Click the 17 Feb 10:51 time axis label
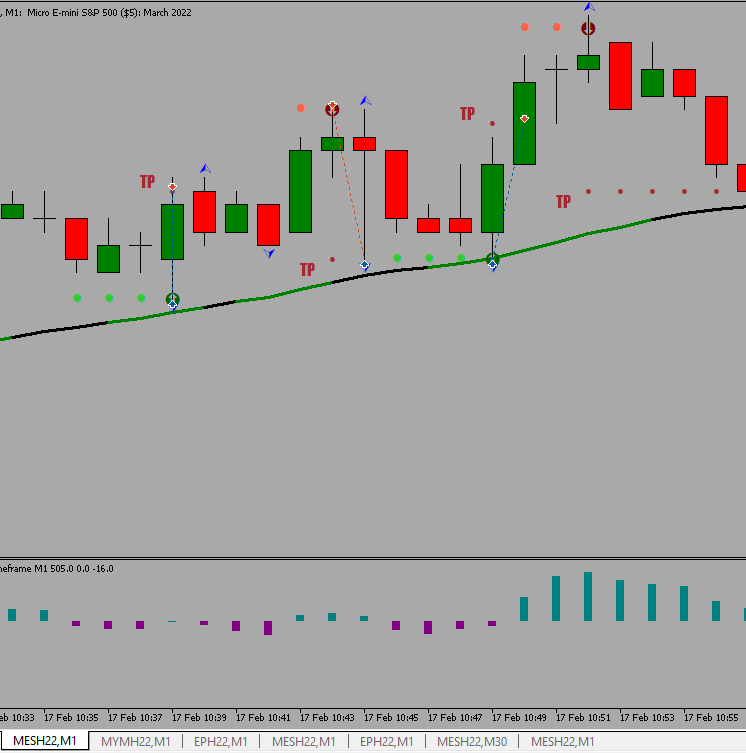The height and width of the screenshot is (753, 746). pos(583,717)
